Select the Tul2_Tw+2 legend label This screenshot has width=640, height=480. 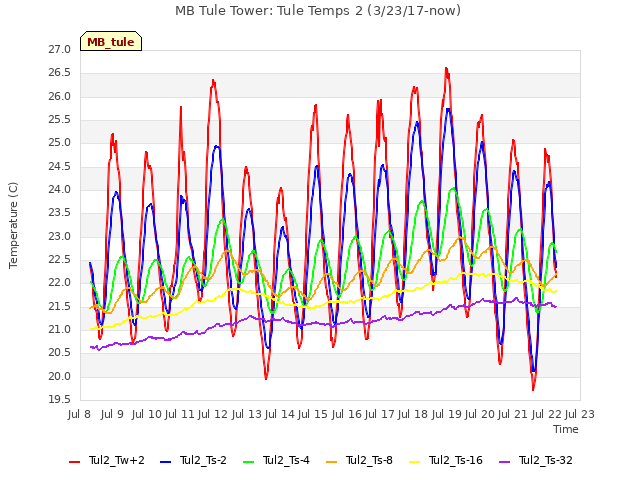coord(117,460)
